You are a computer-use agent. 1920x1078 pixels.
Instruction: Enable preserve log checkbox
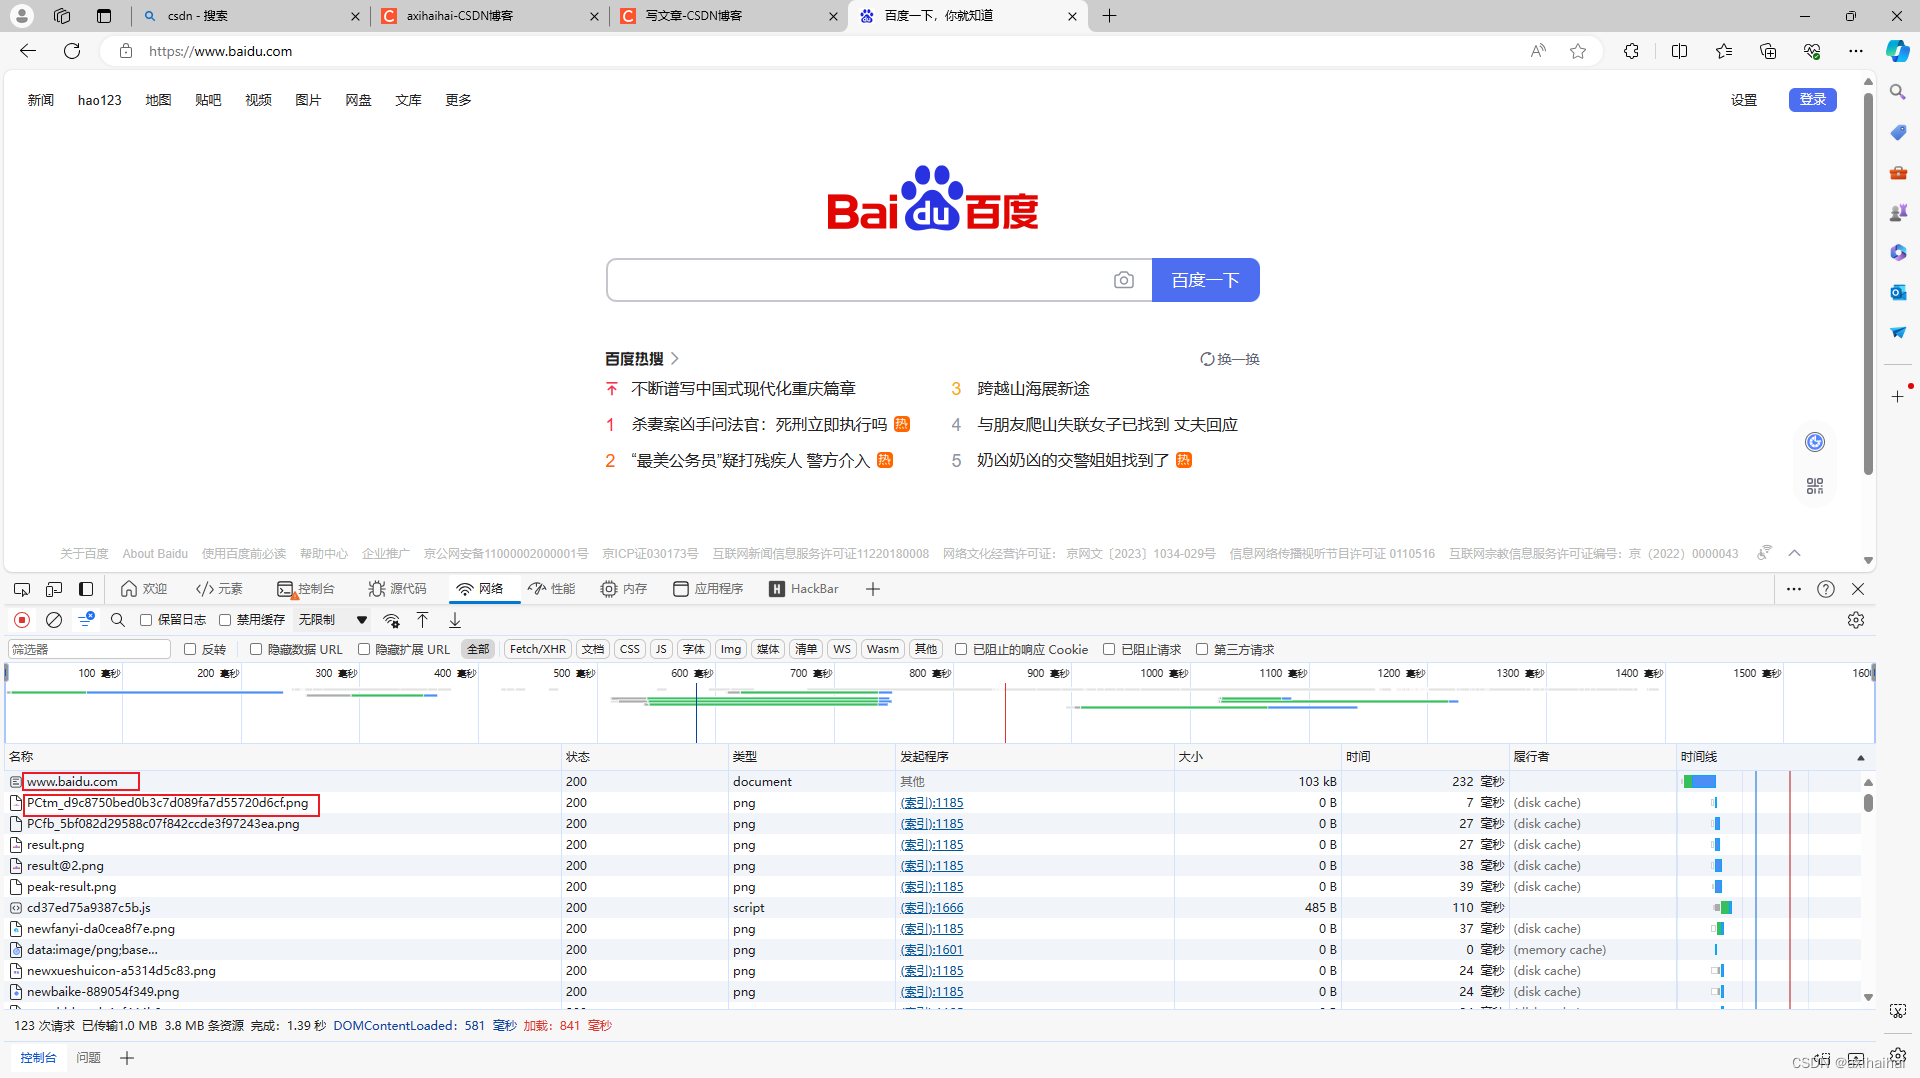coord(146,620)
